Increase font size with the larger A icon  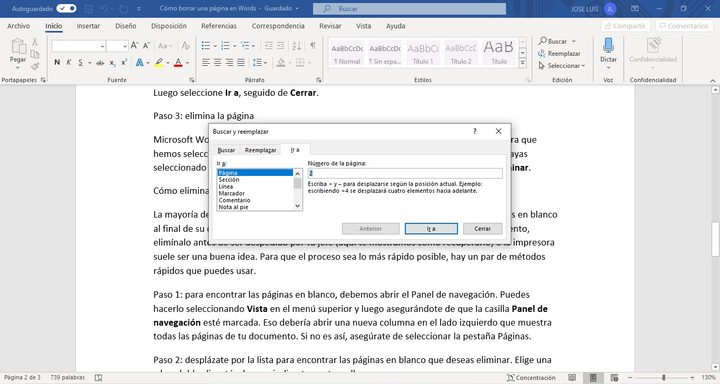point(134,45)
